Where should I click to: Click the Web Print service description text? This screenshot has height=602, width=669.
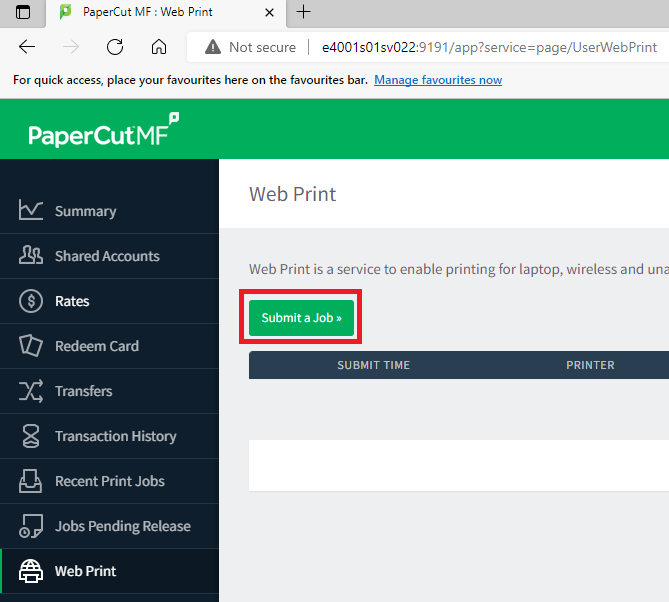click(x=459, y=269)
